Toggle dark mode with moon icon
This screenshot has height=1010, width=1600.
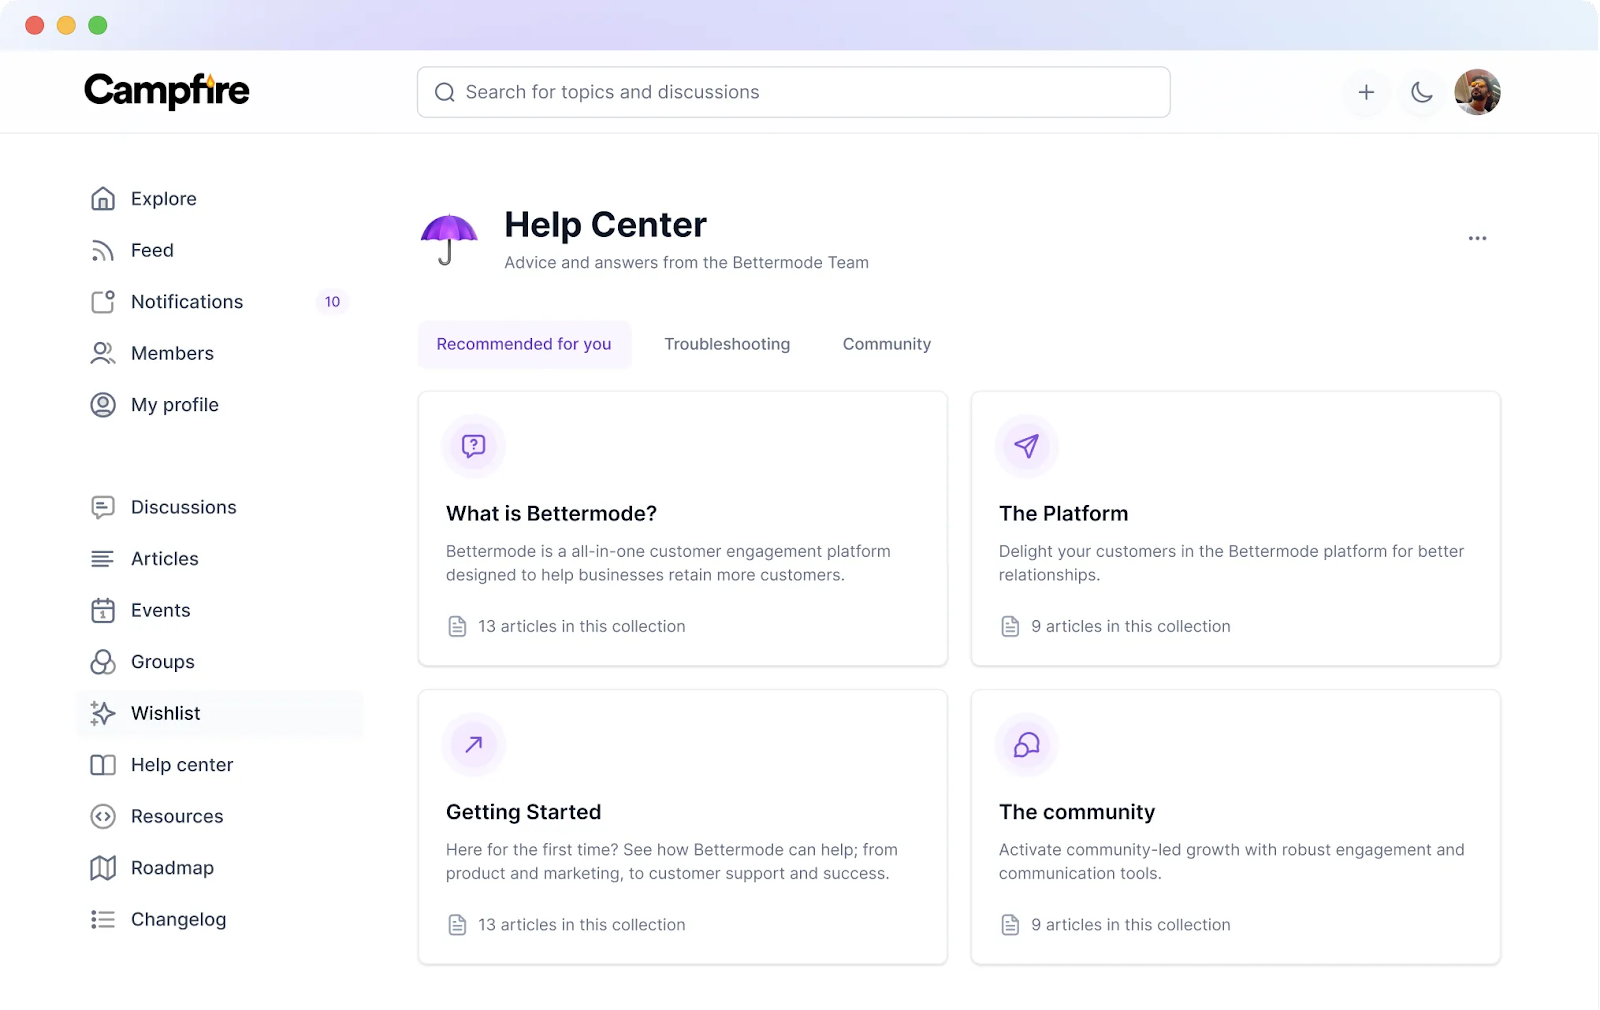[x=1421, y=92]
